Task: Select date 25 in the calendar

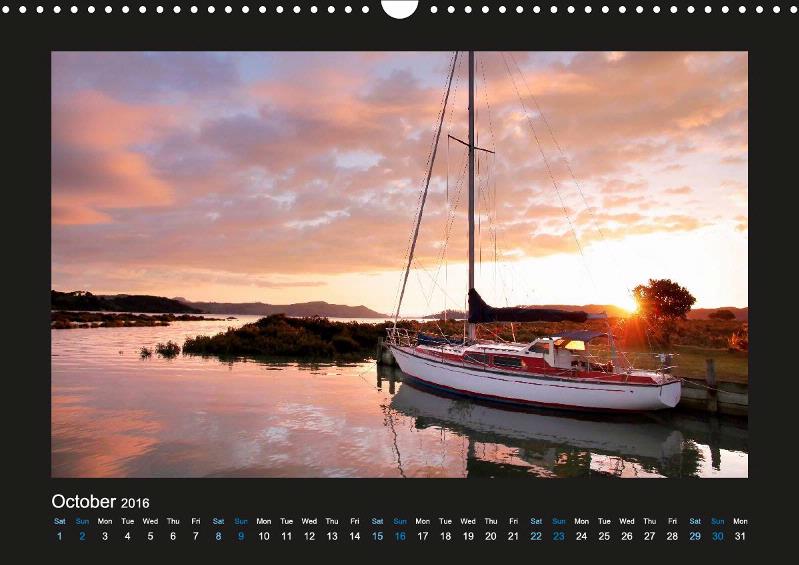Action: [x=604, y=536]
